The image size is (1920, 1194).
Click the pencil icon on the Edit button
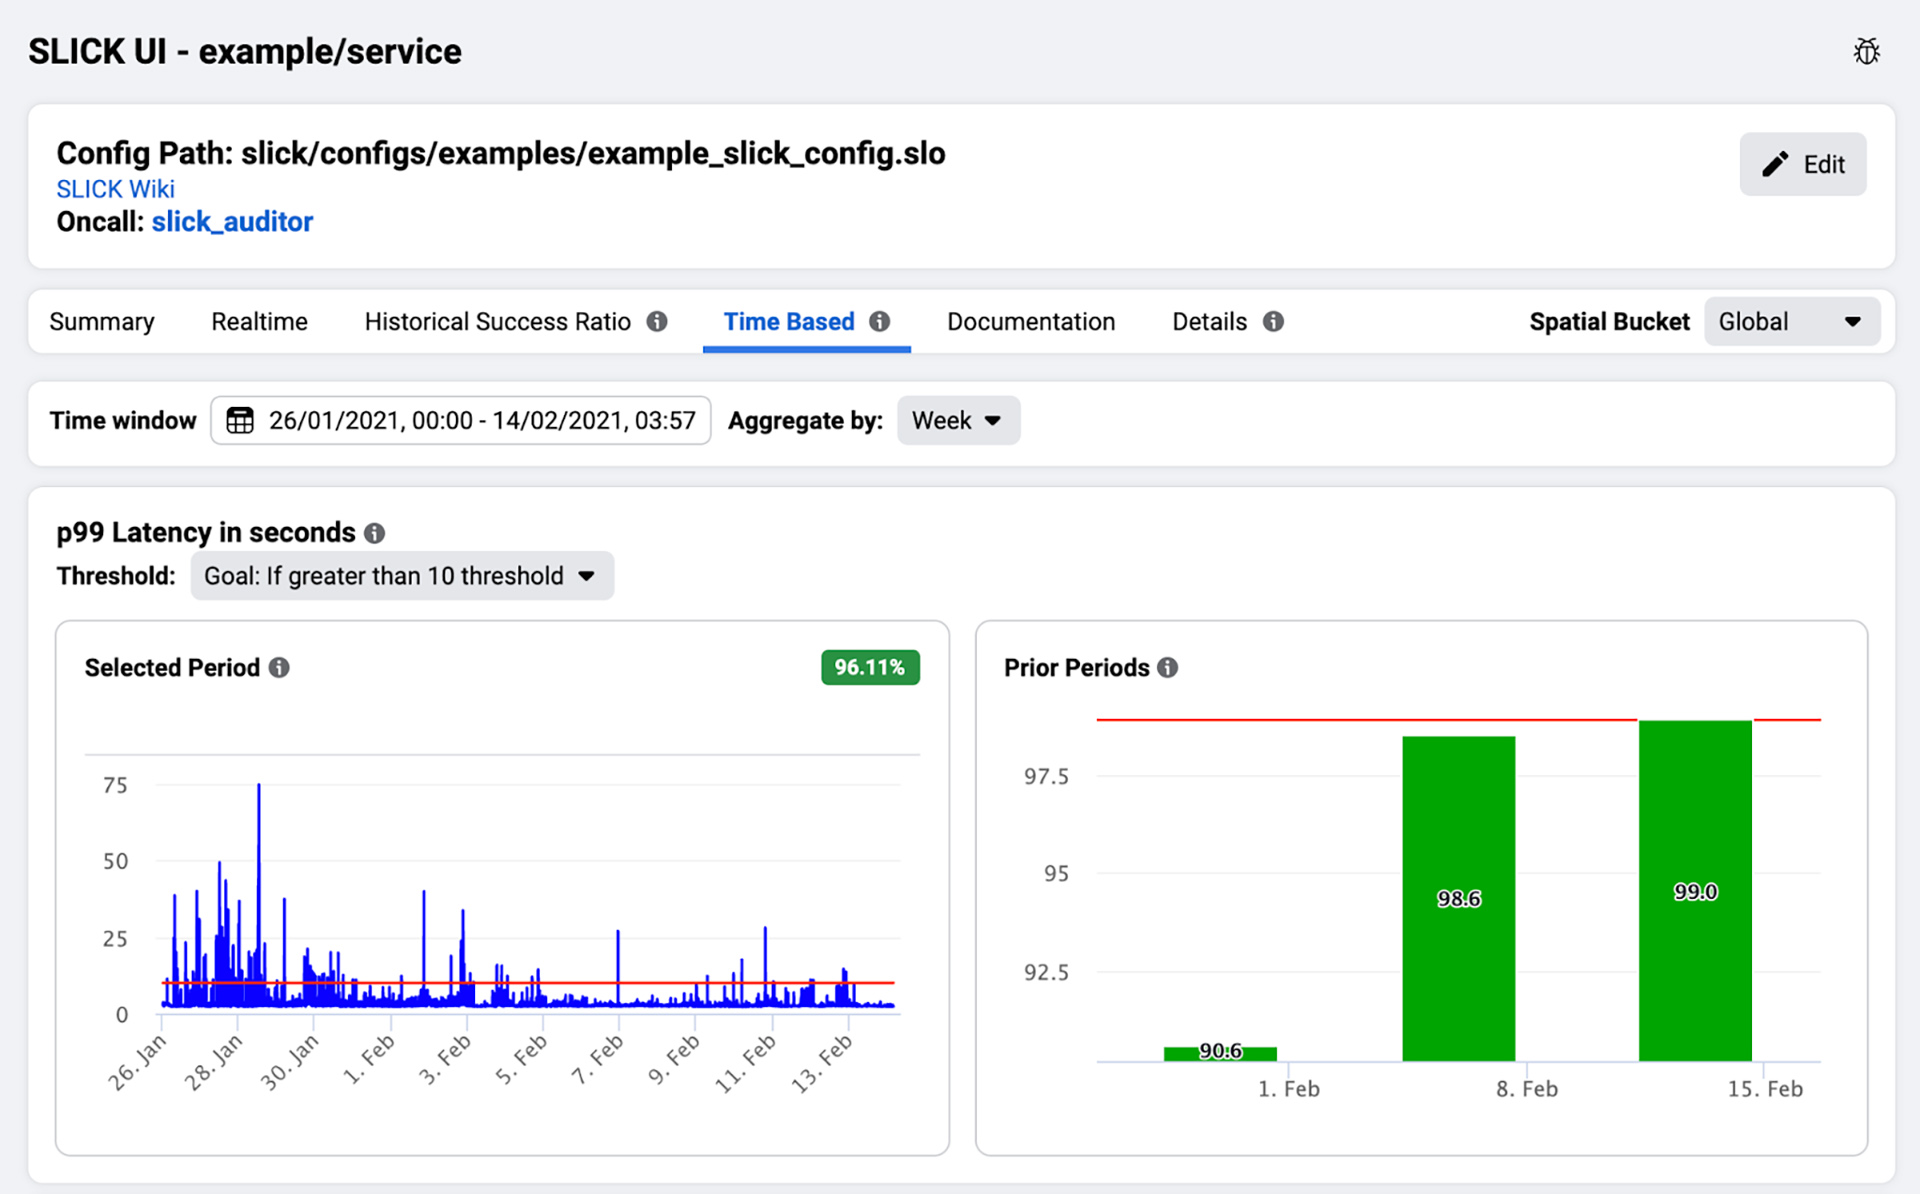click(x=1776, y=163)
